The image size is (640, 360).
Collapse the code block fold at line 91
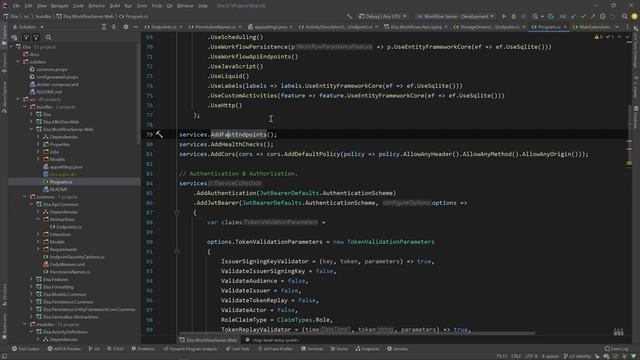[x=177, y=251]
